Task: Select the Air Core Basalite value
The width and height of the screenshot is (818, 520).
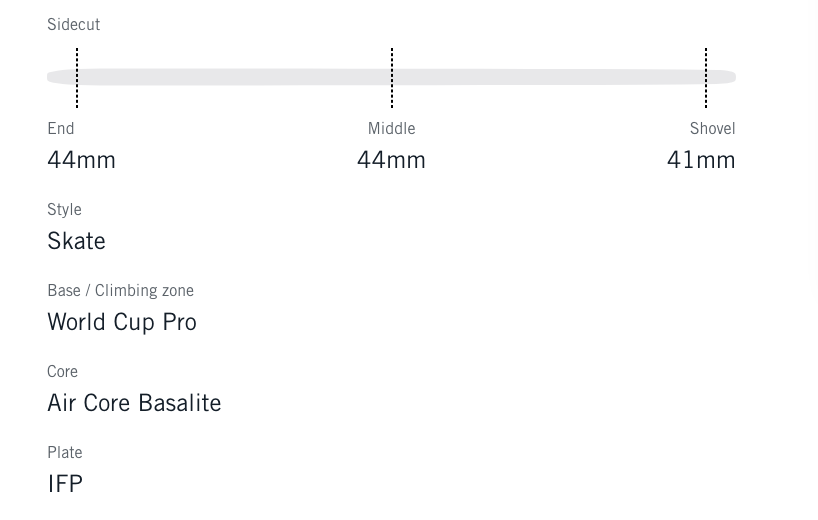Action: pos(134,403)
